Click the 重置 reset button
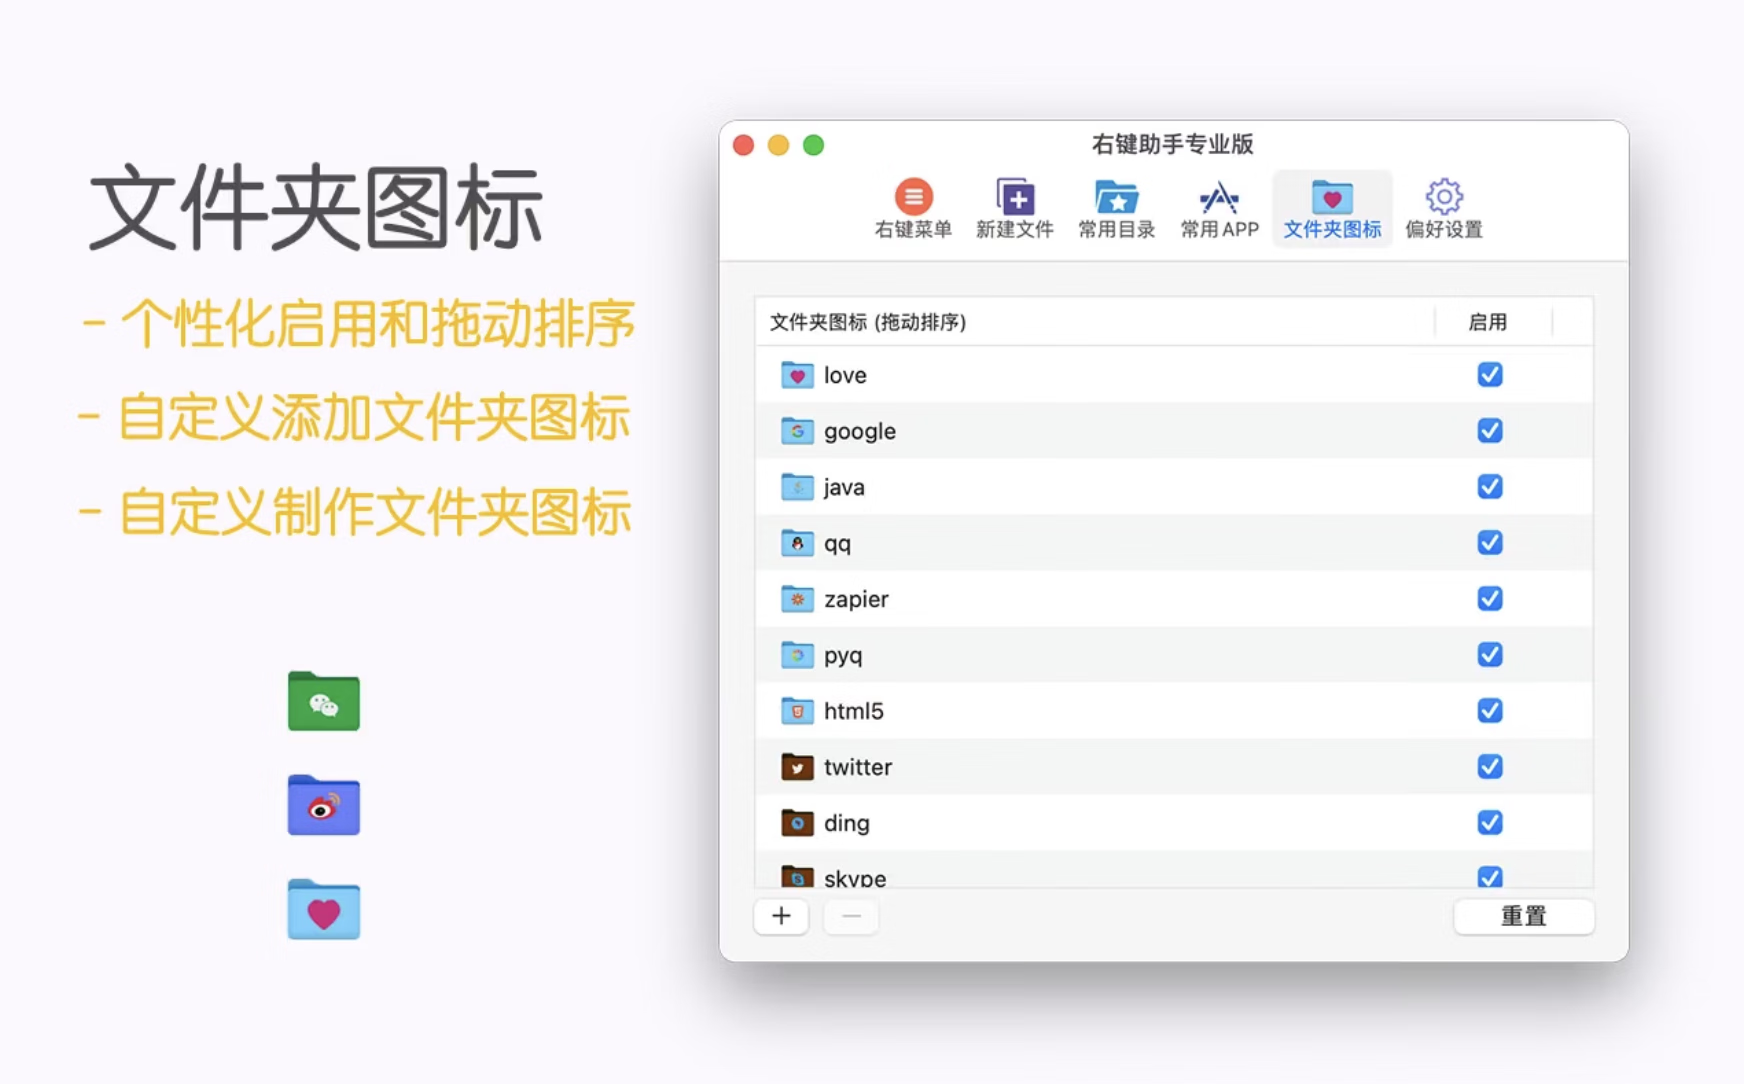This screenshot has height=1084, width=1744. point(1523,916)
